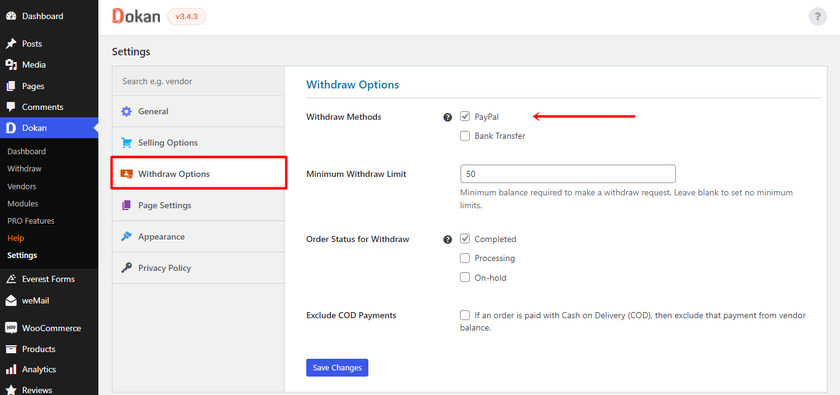This screenshot has width=840, height=395.
Task: Click the orange Help submenu link
Action: (16, 238)
